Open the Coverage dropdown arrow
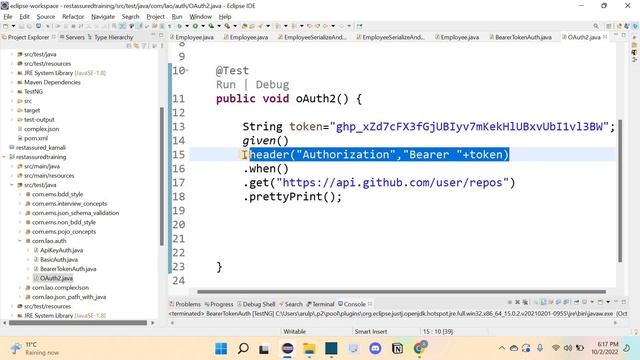 pyautogui.click(x=219, y=26)
